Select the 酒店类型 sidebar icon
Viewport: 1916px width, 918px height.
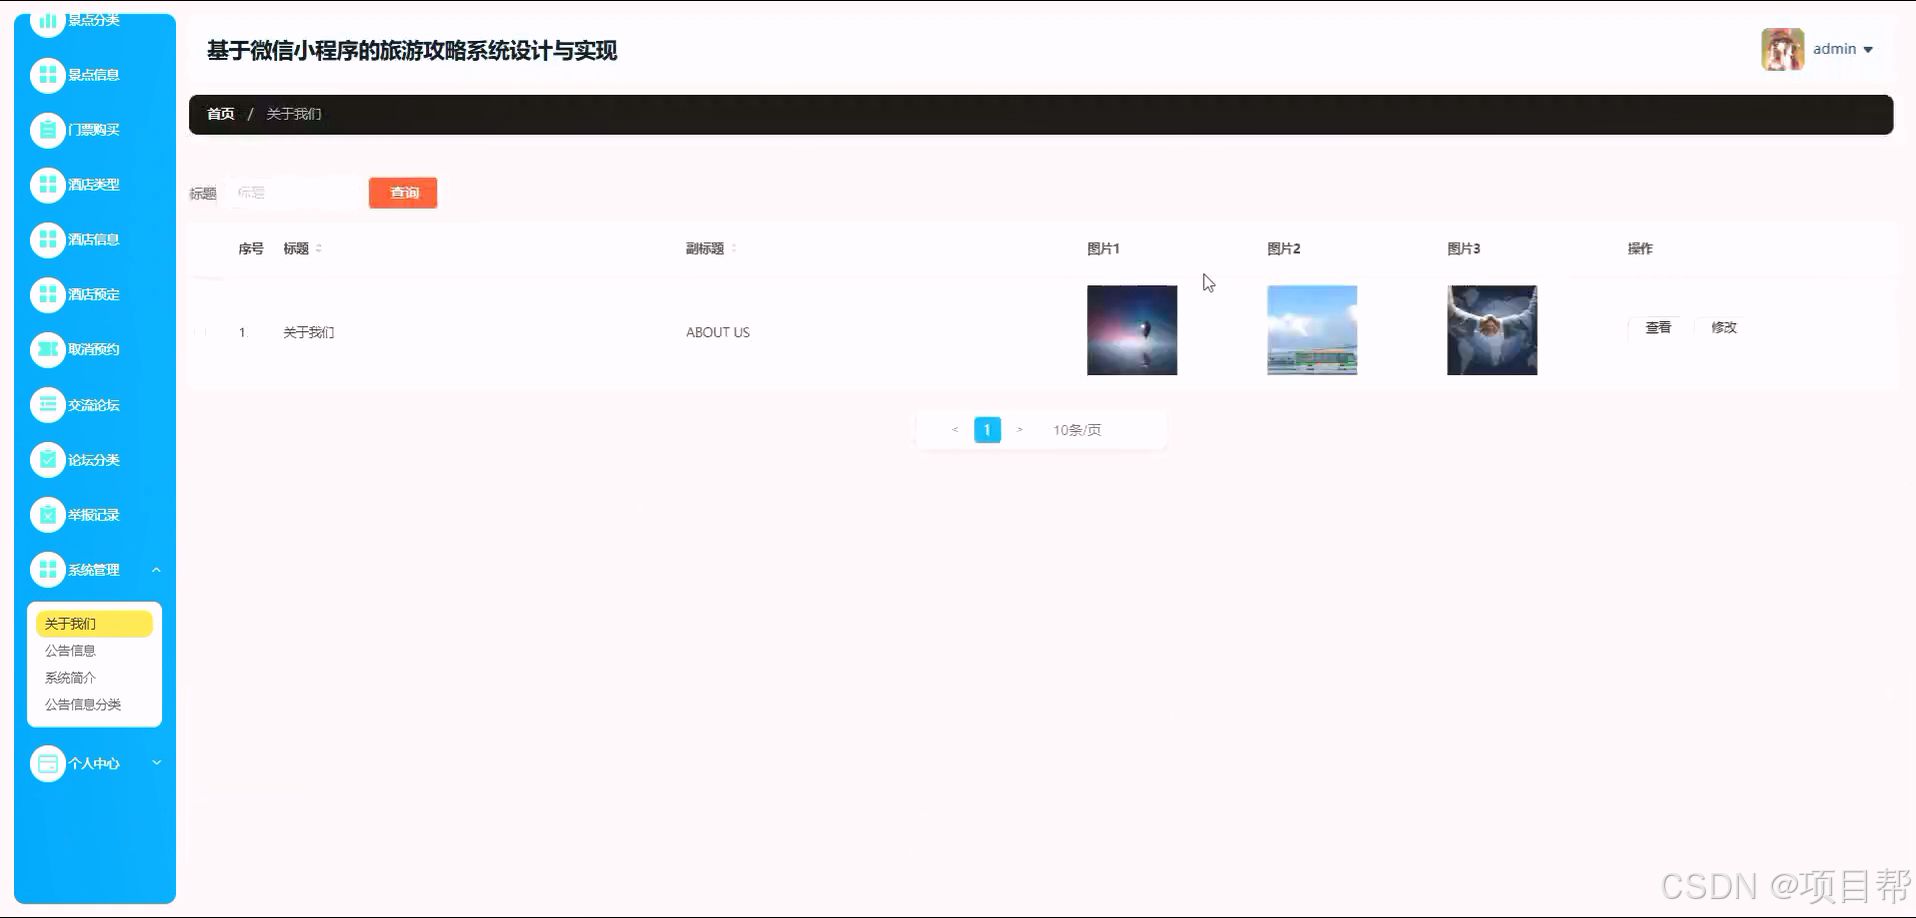(47, 184)
